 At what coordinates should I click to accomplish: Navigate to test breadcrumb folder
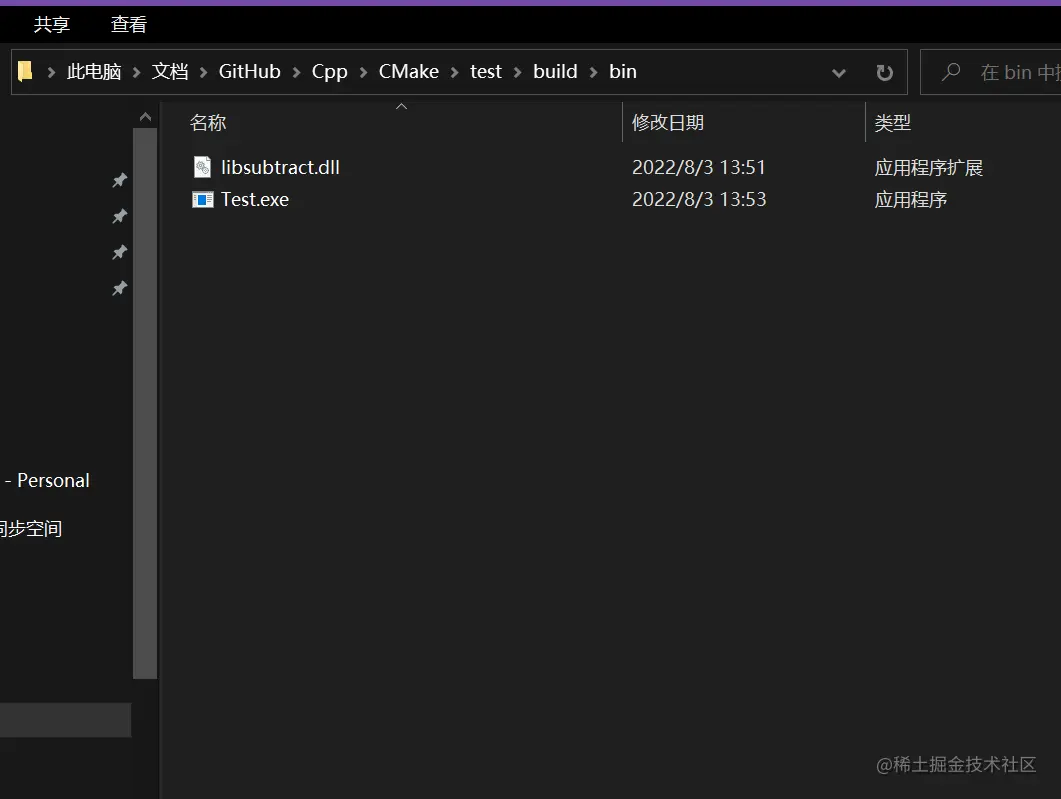[486, 72]
